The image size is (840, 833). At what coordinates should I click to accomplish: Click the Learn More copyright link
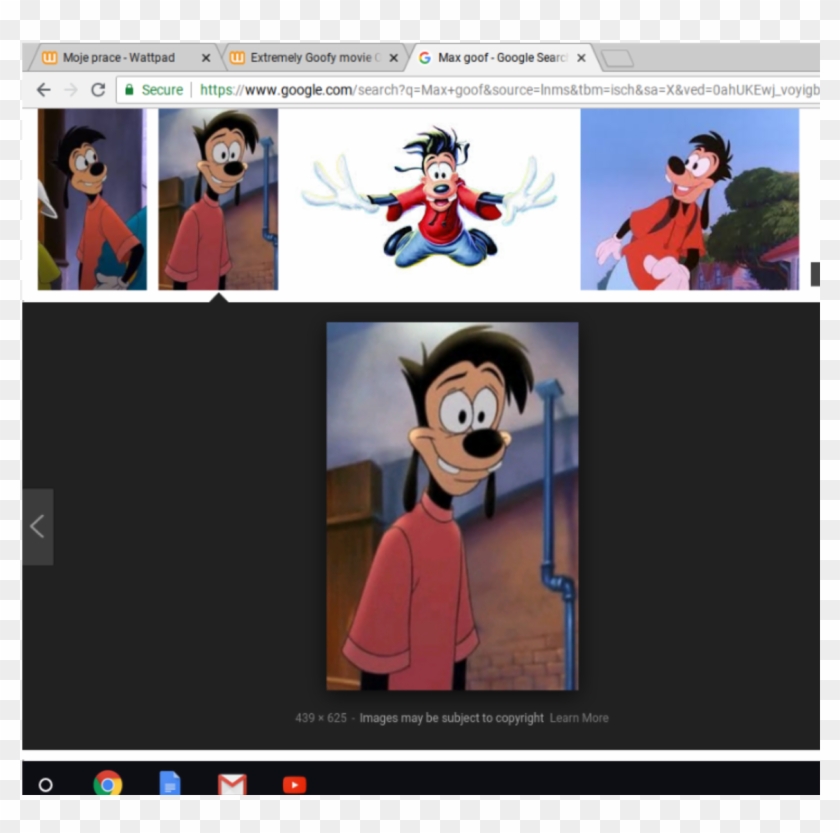579,718
